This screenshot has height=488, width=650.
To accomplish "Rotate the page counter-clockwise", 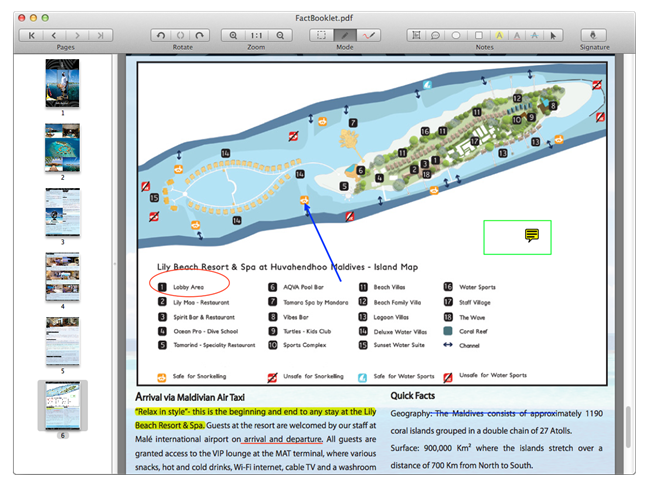I will (x=161, y=36).
